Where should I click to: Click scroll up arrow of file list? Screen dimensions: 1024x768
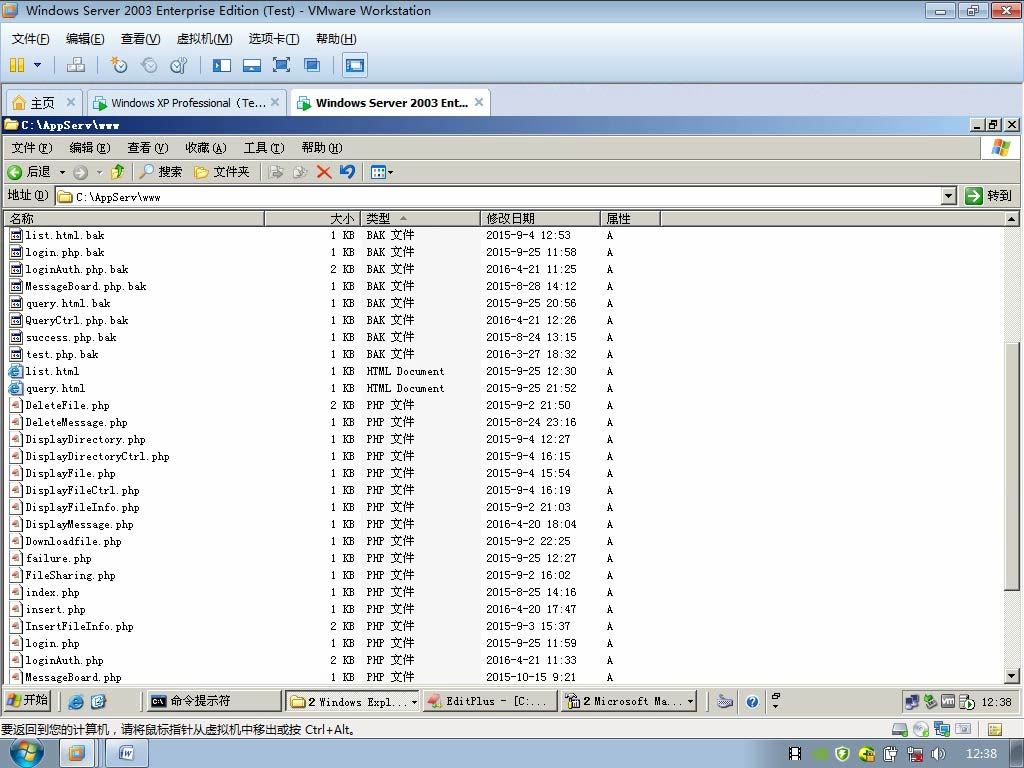[1012, 219]
